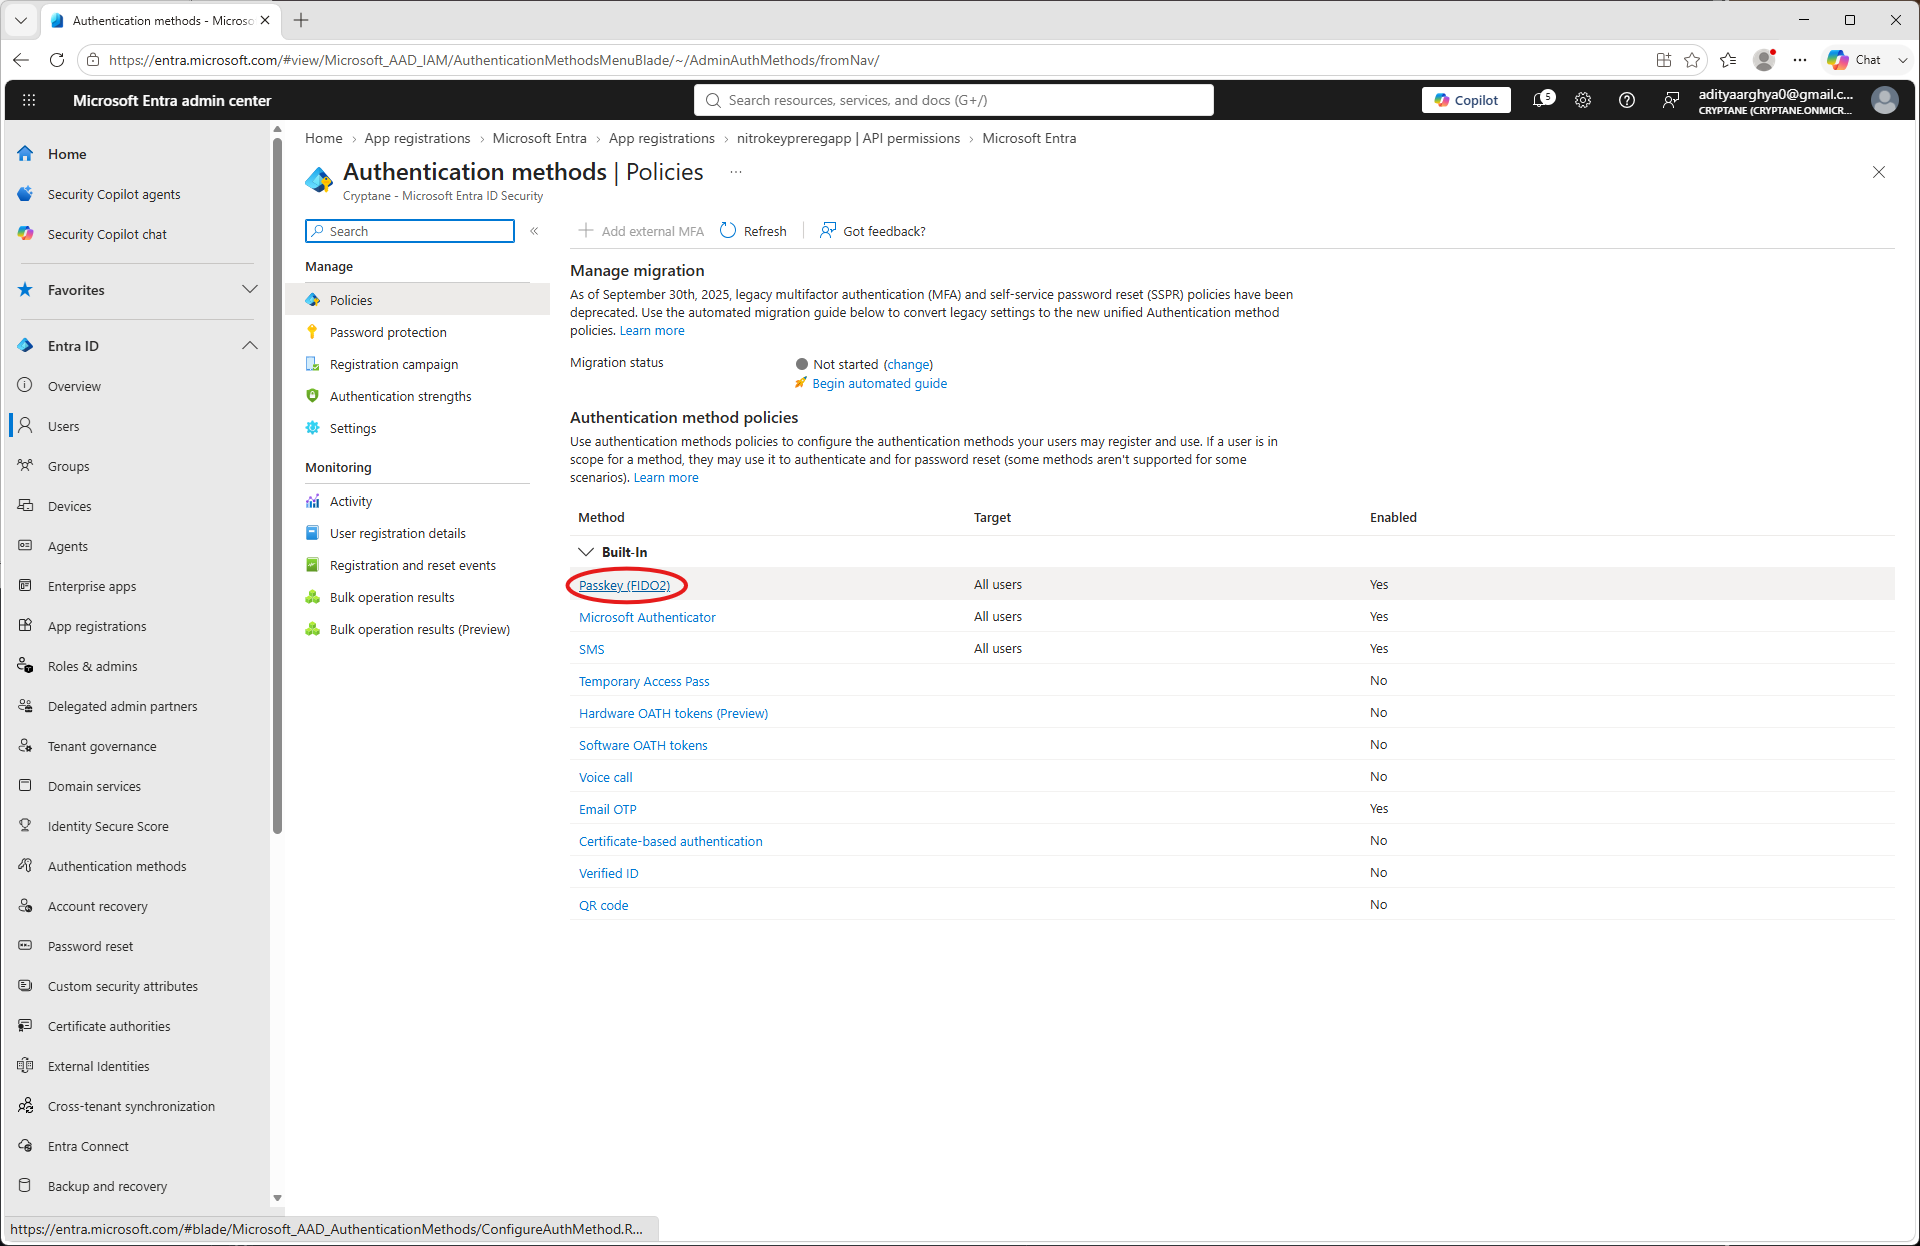Open the help question mark icon

click(1627, 100)
